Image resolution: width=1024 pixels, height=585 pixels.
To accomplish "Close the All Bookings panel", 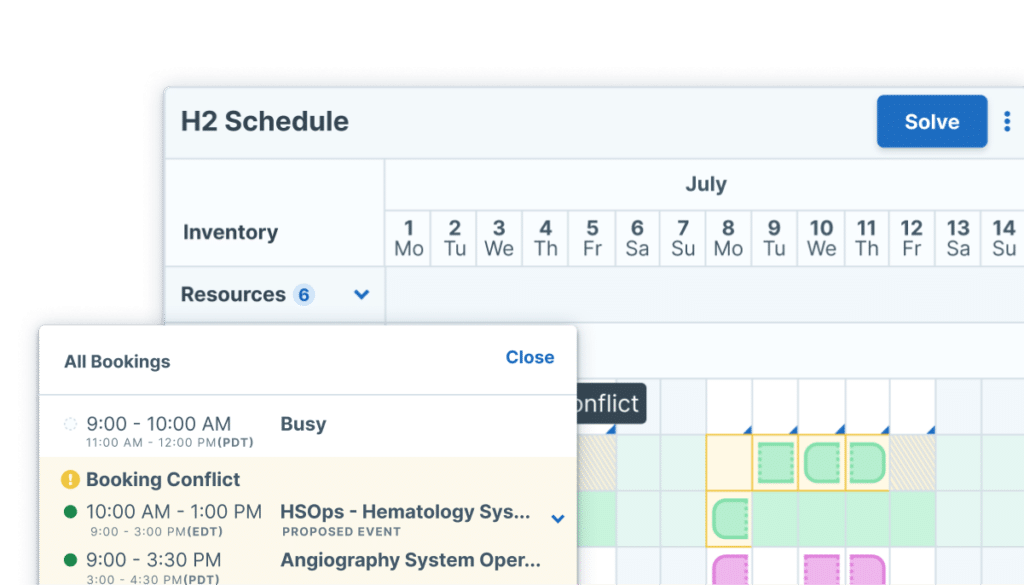I will 529,357.
